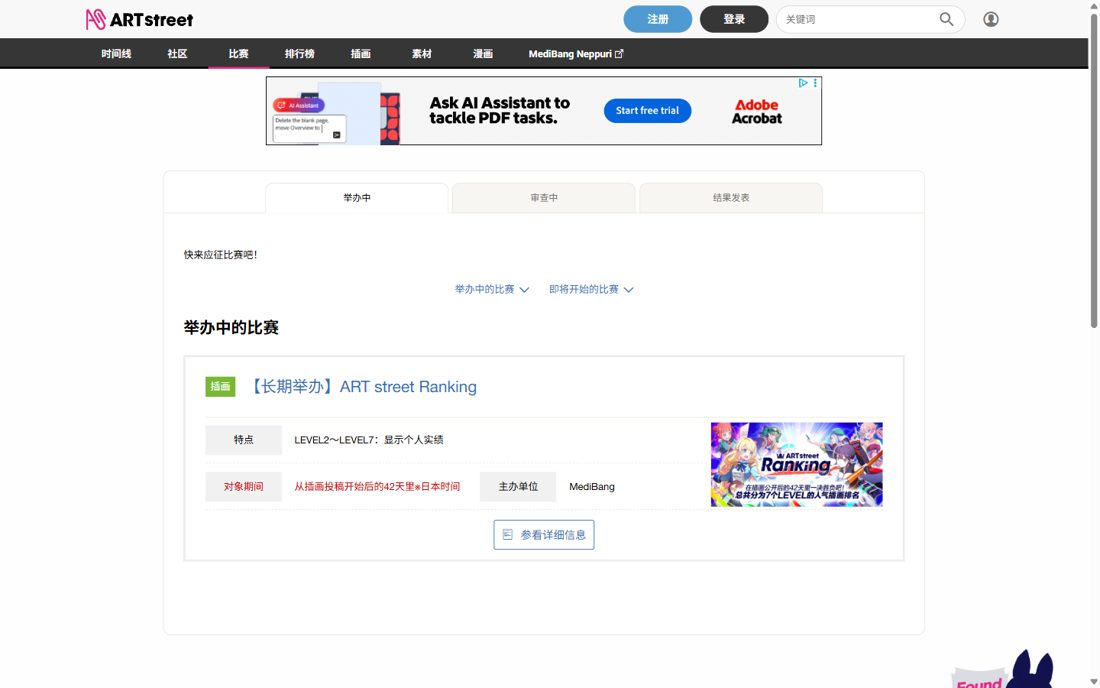Open the 插画 navigation item
Viewport: 1100px width, 688px height.
(x=361, y=54)
